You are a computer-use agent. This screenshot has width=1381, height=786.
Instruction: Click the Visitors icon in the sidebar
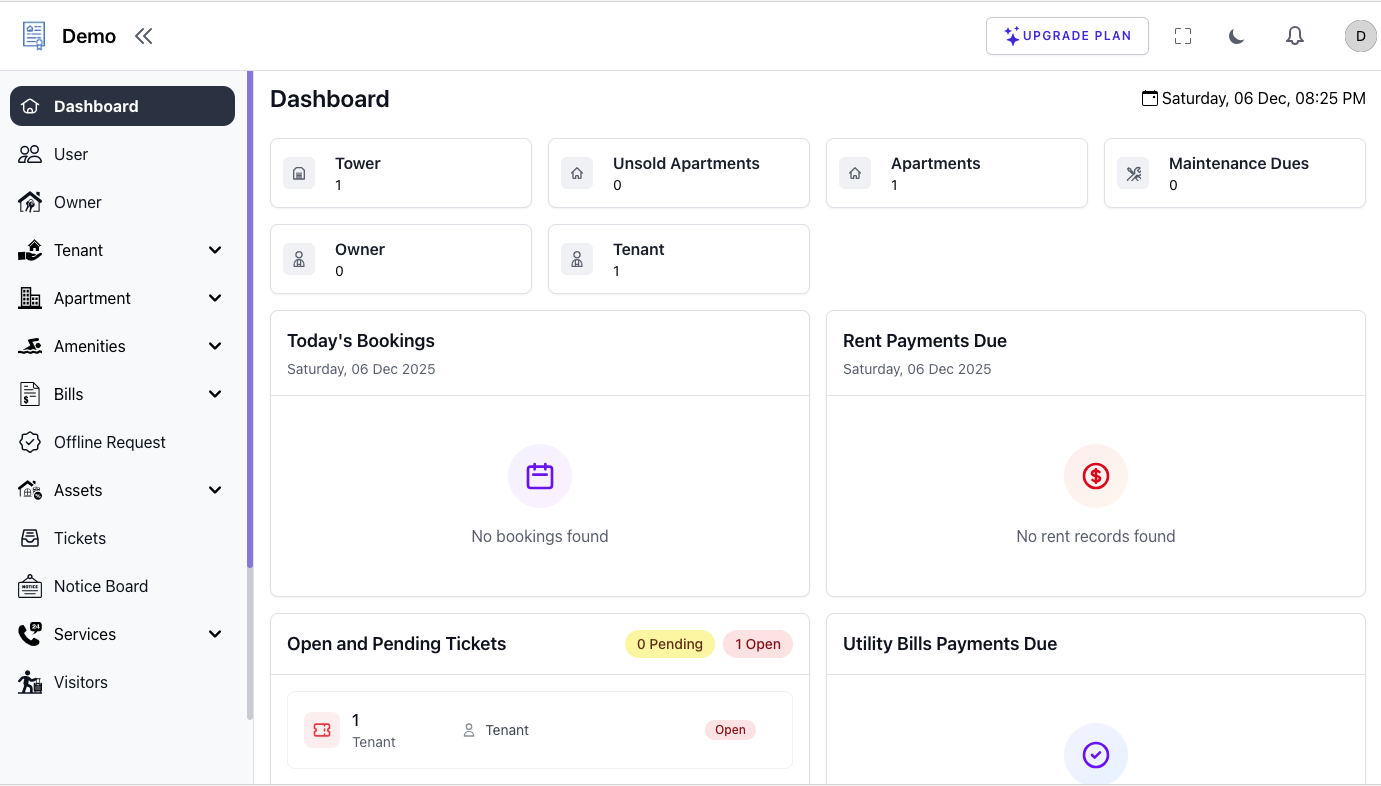31,682
